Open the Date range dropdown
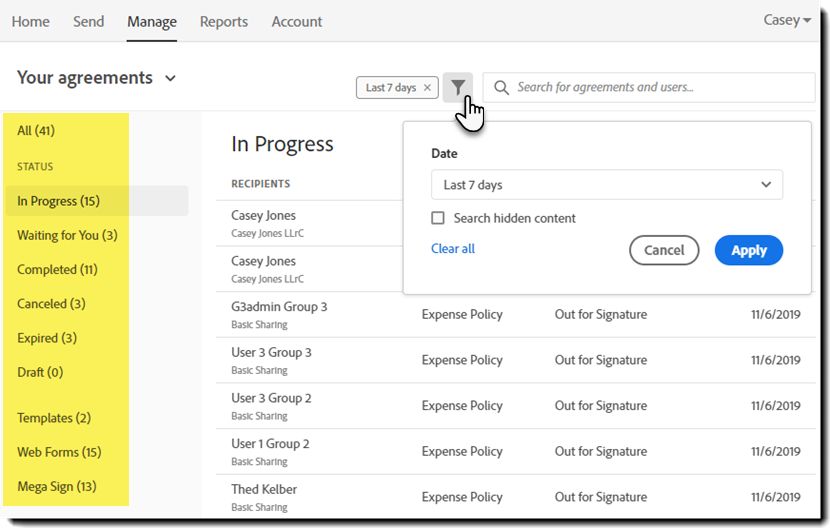The width and height of the screenshot is (830, 528). (x=606, y=185)
